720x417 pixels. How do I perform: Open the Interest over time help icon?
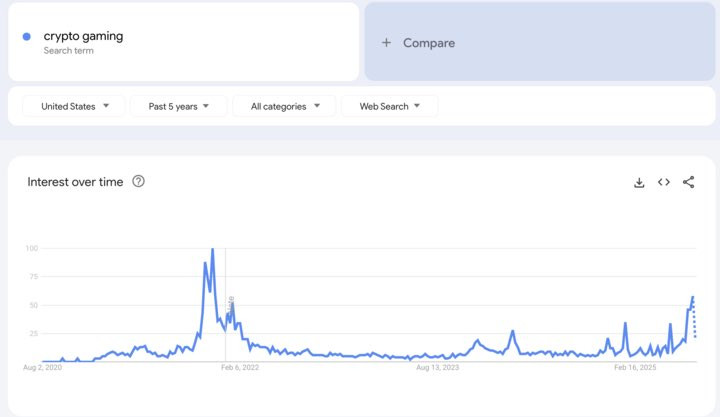click(139, 181)
